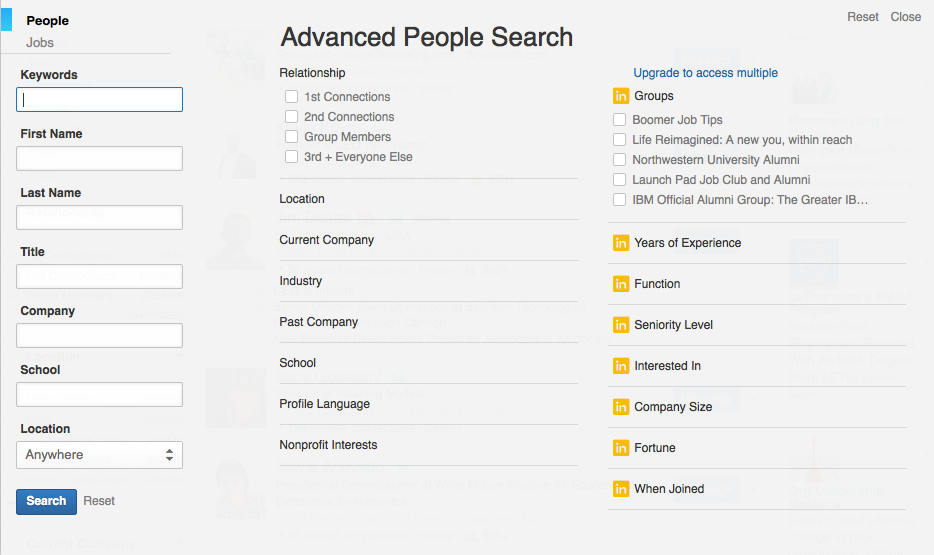The image size is (934, 555).
Task: Focus the Keywords text field
Action: (99, 100)
